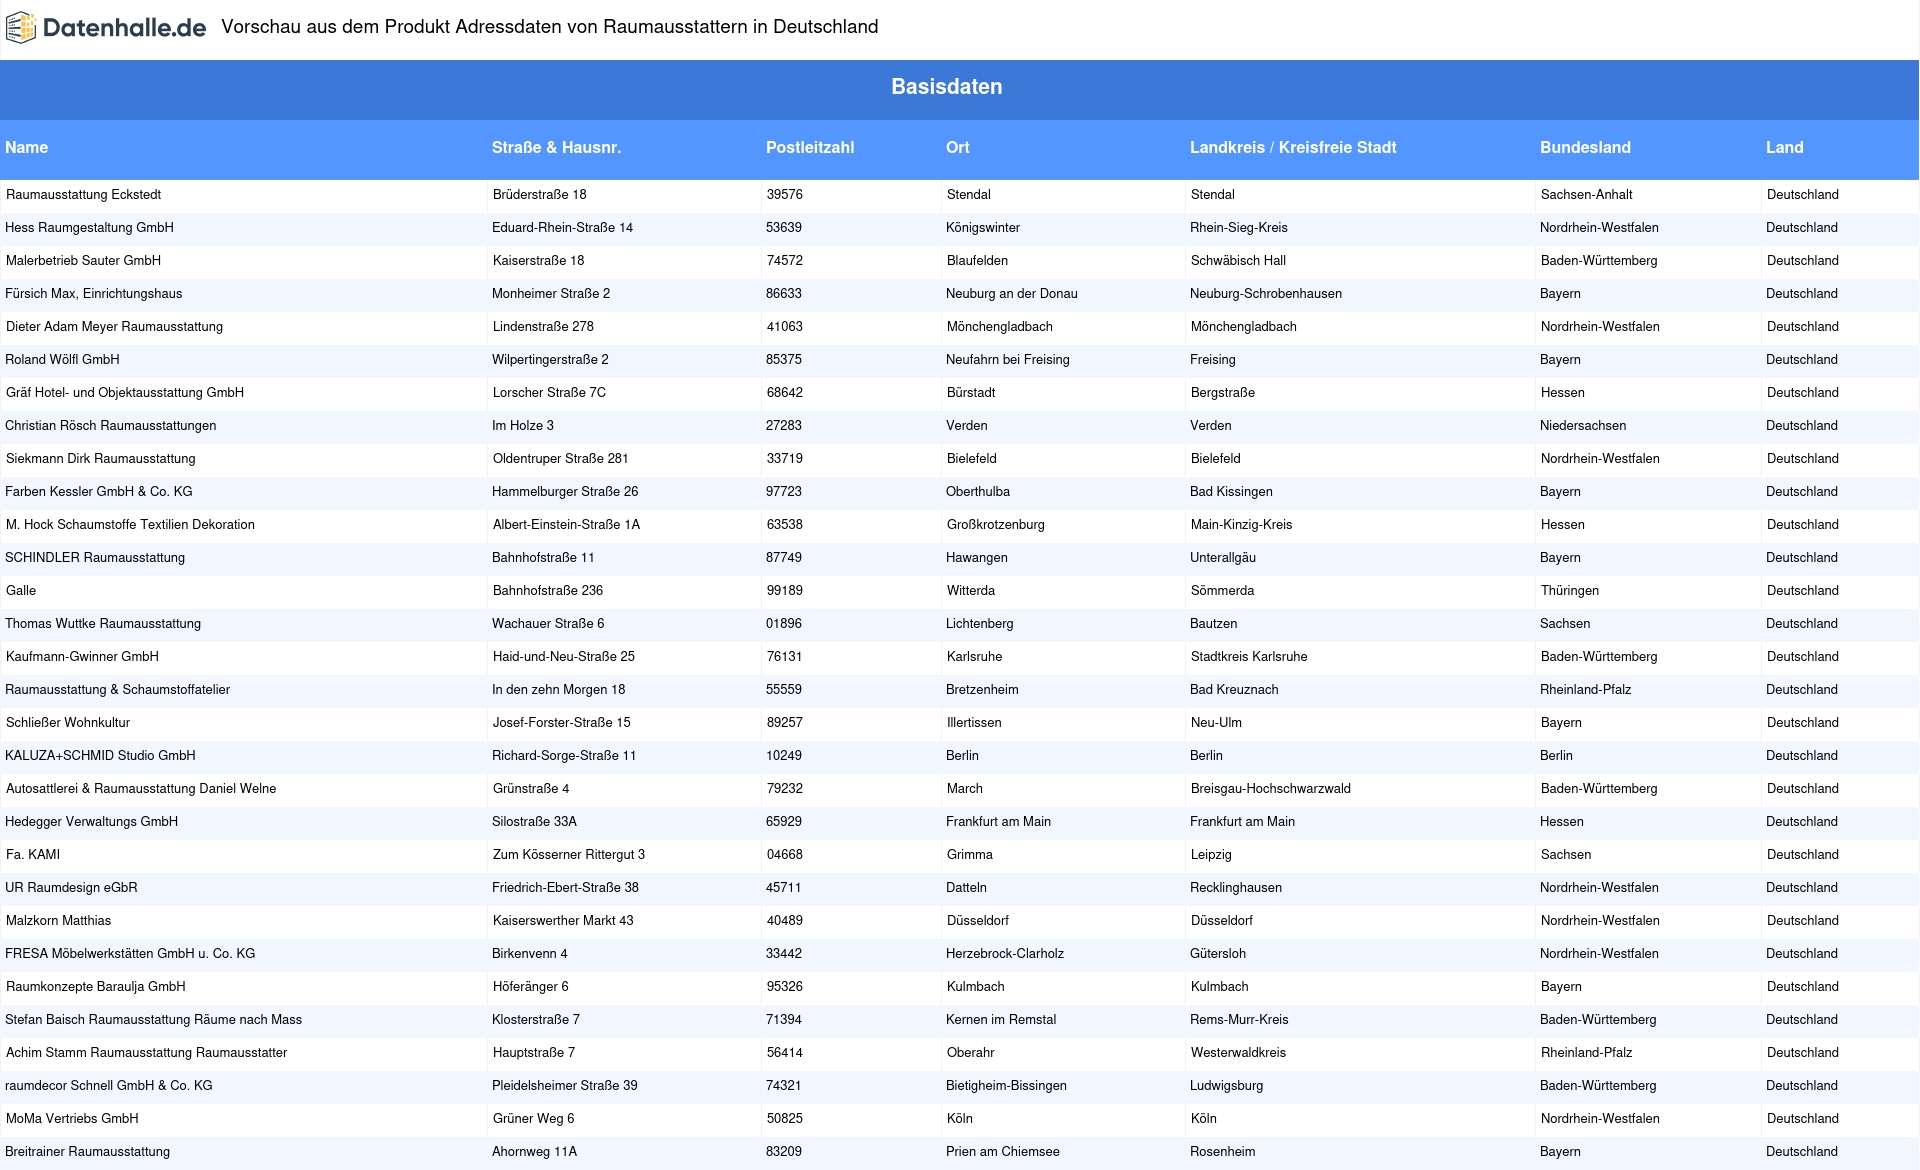Click the Datenhalle.de logo icon
This screenshot has width=1920, height=1170.
21,28
